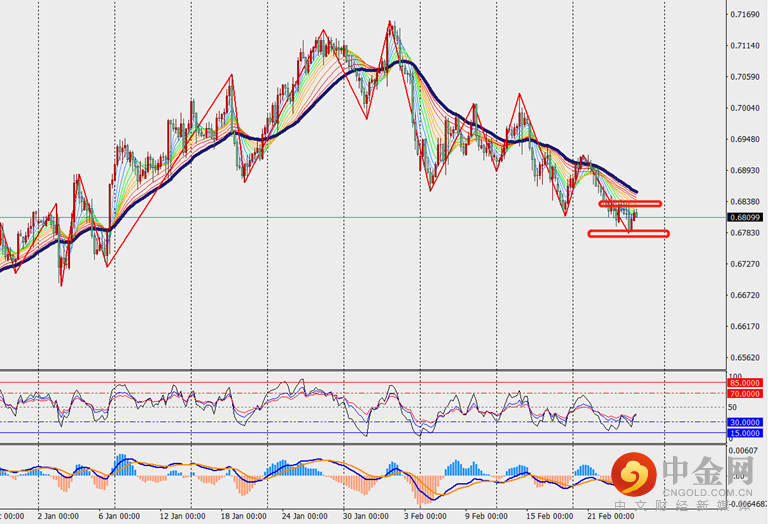
Task: Click the blue 30.0000 level label
Action: [x=747, y=422]
